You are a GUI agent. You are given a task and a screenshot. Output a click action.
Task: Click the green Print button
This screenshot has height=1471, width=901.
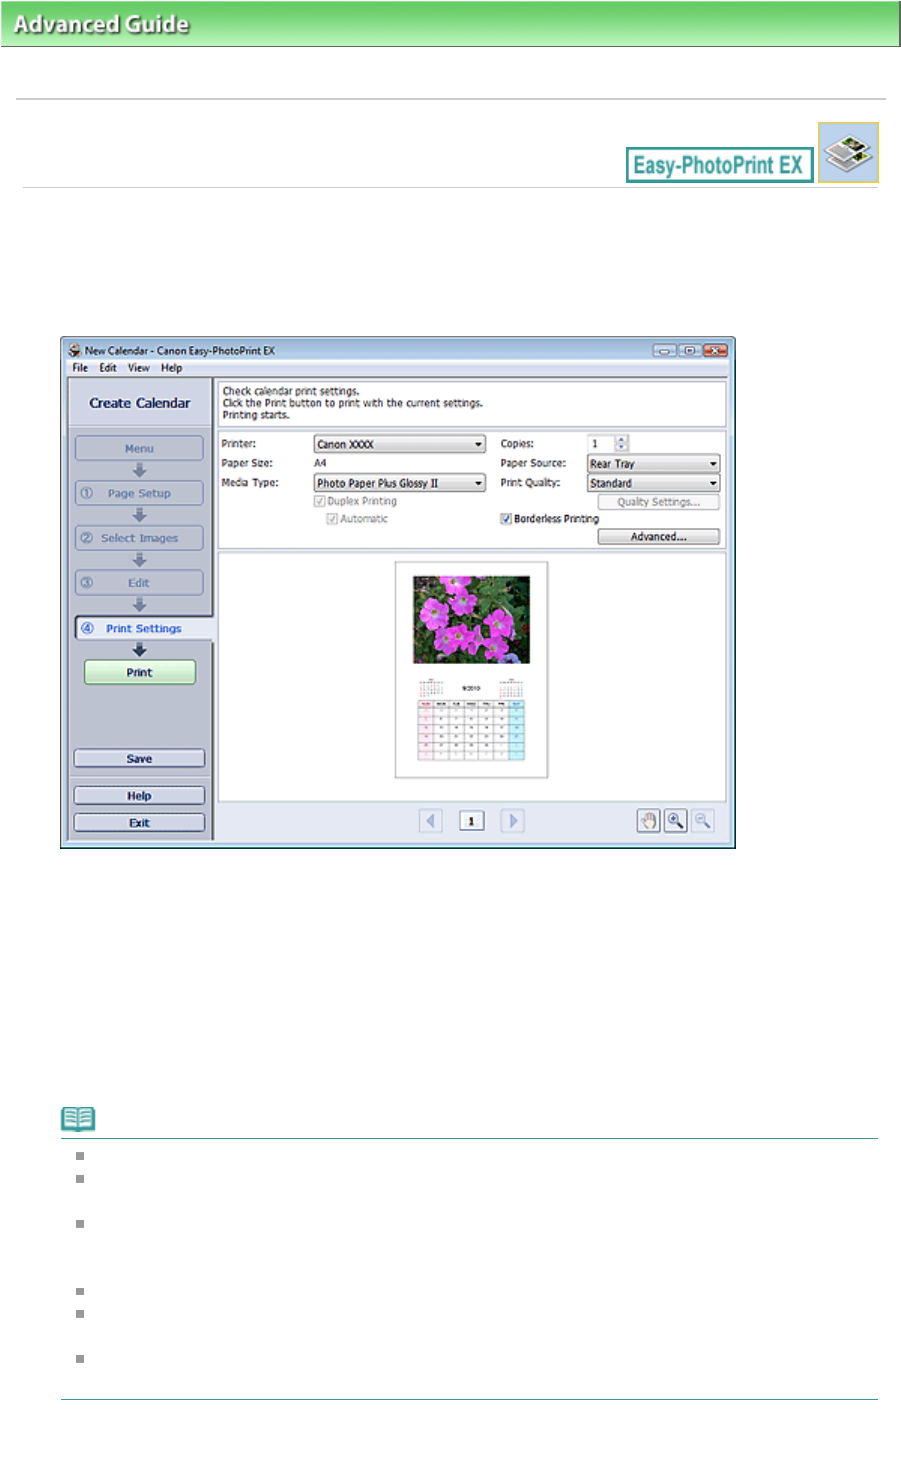coord(140,672)
